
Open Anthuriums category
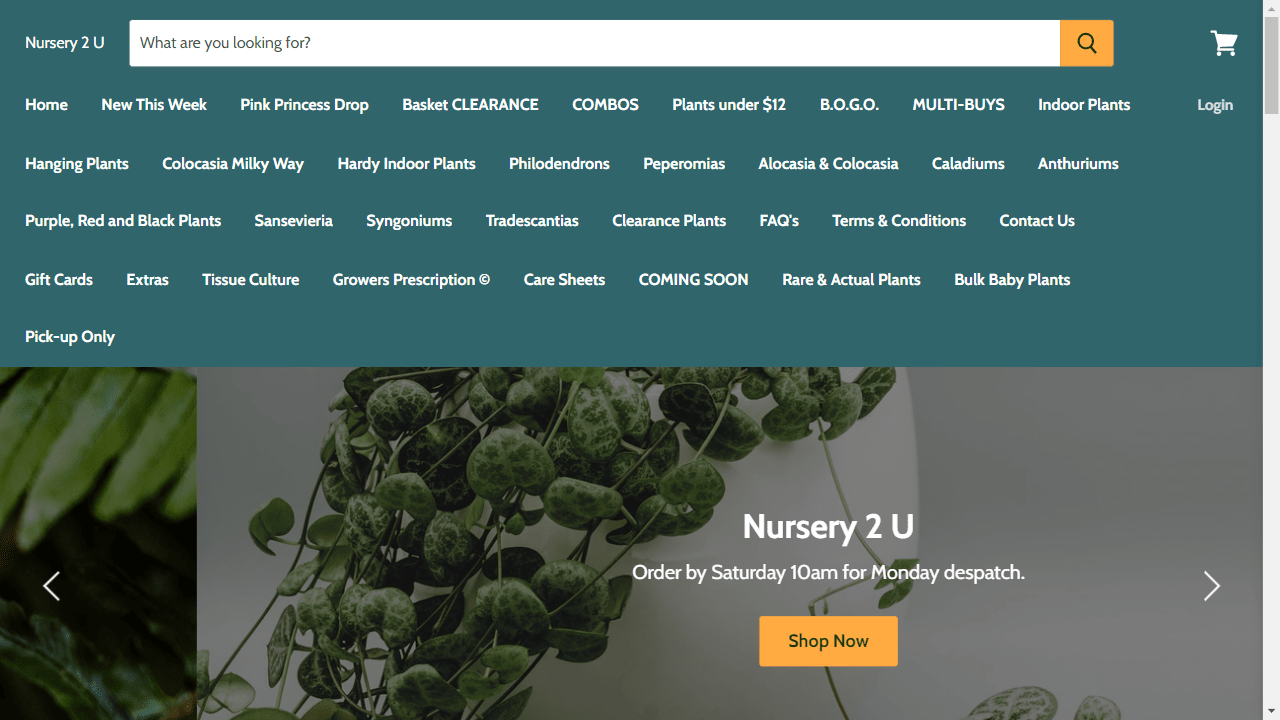point(1078,164)
